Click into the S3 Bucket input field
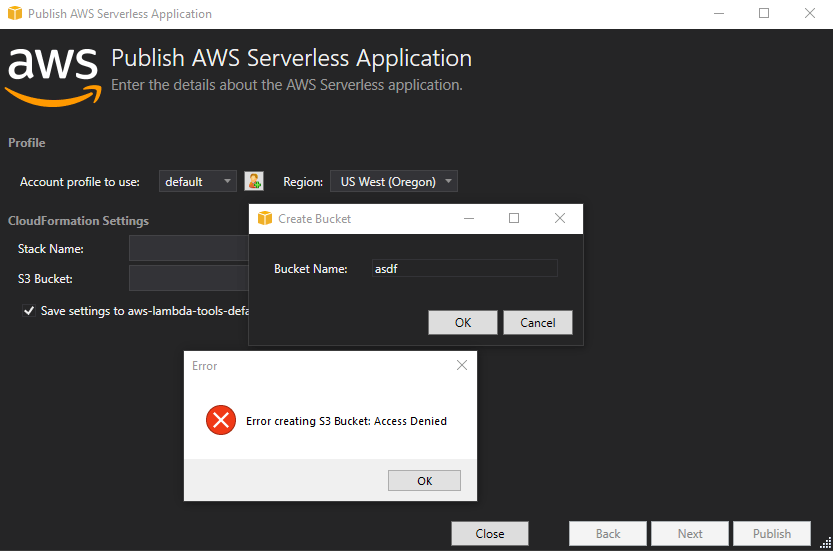The height and width of the screenshot is (551, 833). click(189, 278)
